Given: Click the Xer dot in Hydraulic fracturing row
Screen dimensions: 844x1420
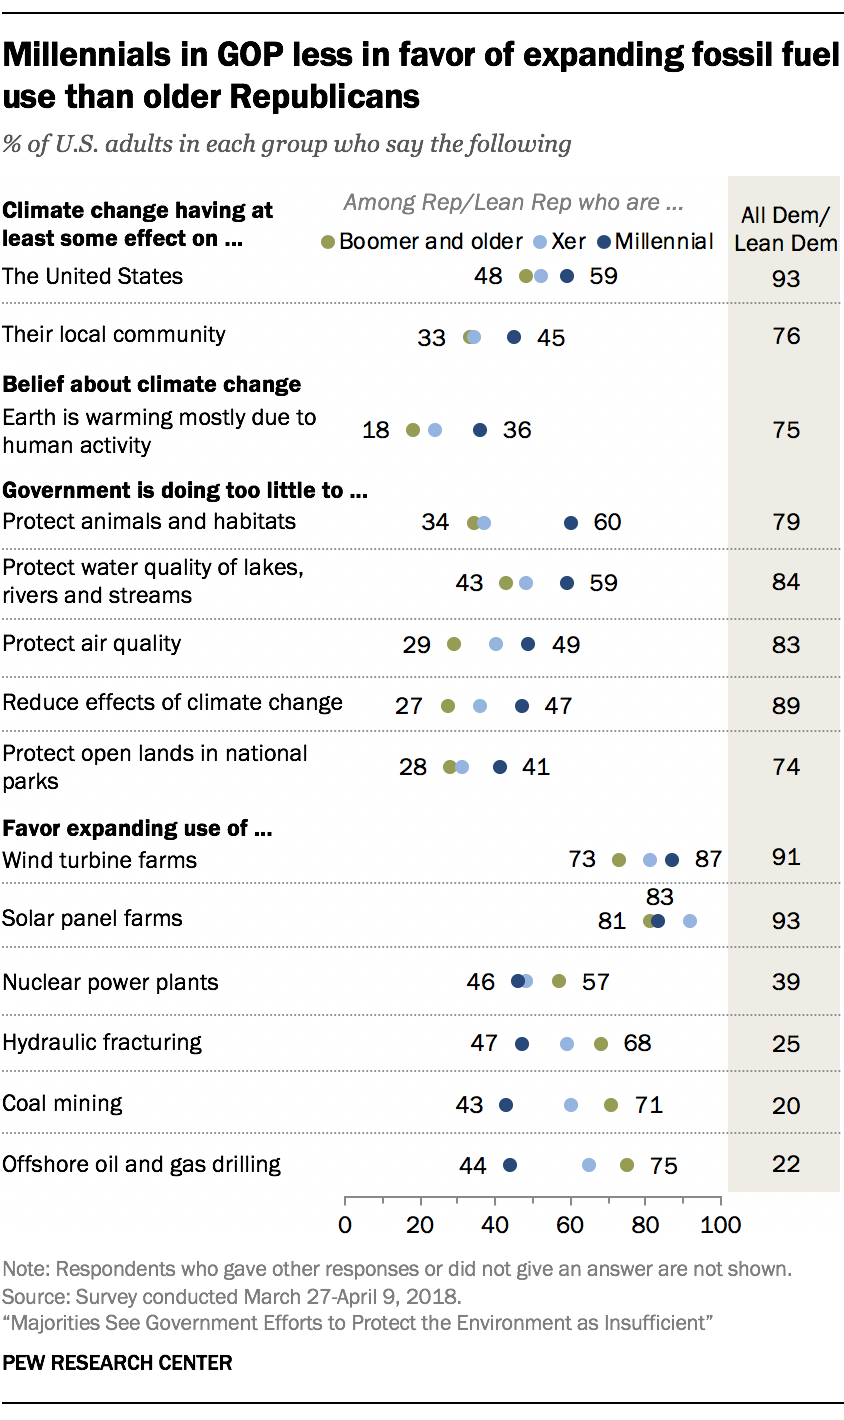Looking at the screenshot, I should pyautogui.click(x=567, y=1044).
